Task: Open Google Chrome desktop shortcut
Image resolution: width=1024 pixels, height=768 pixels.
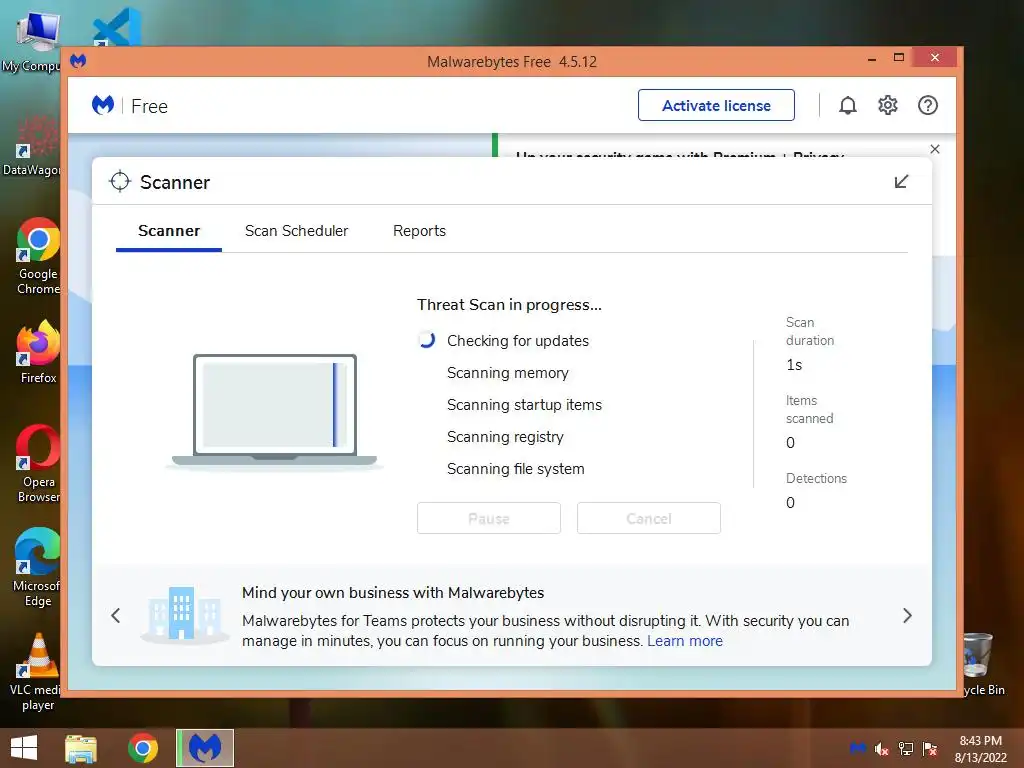Action: coord(38,257)
